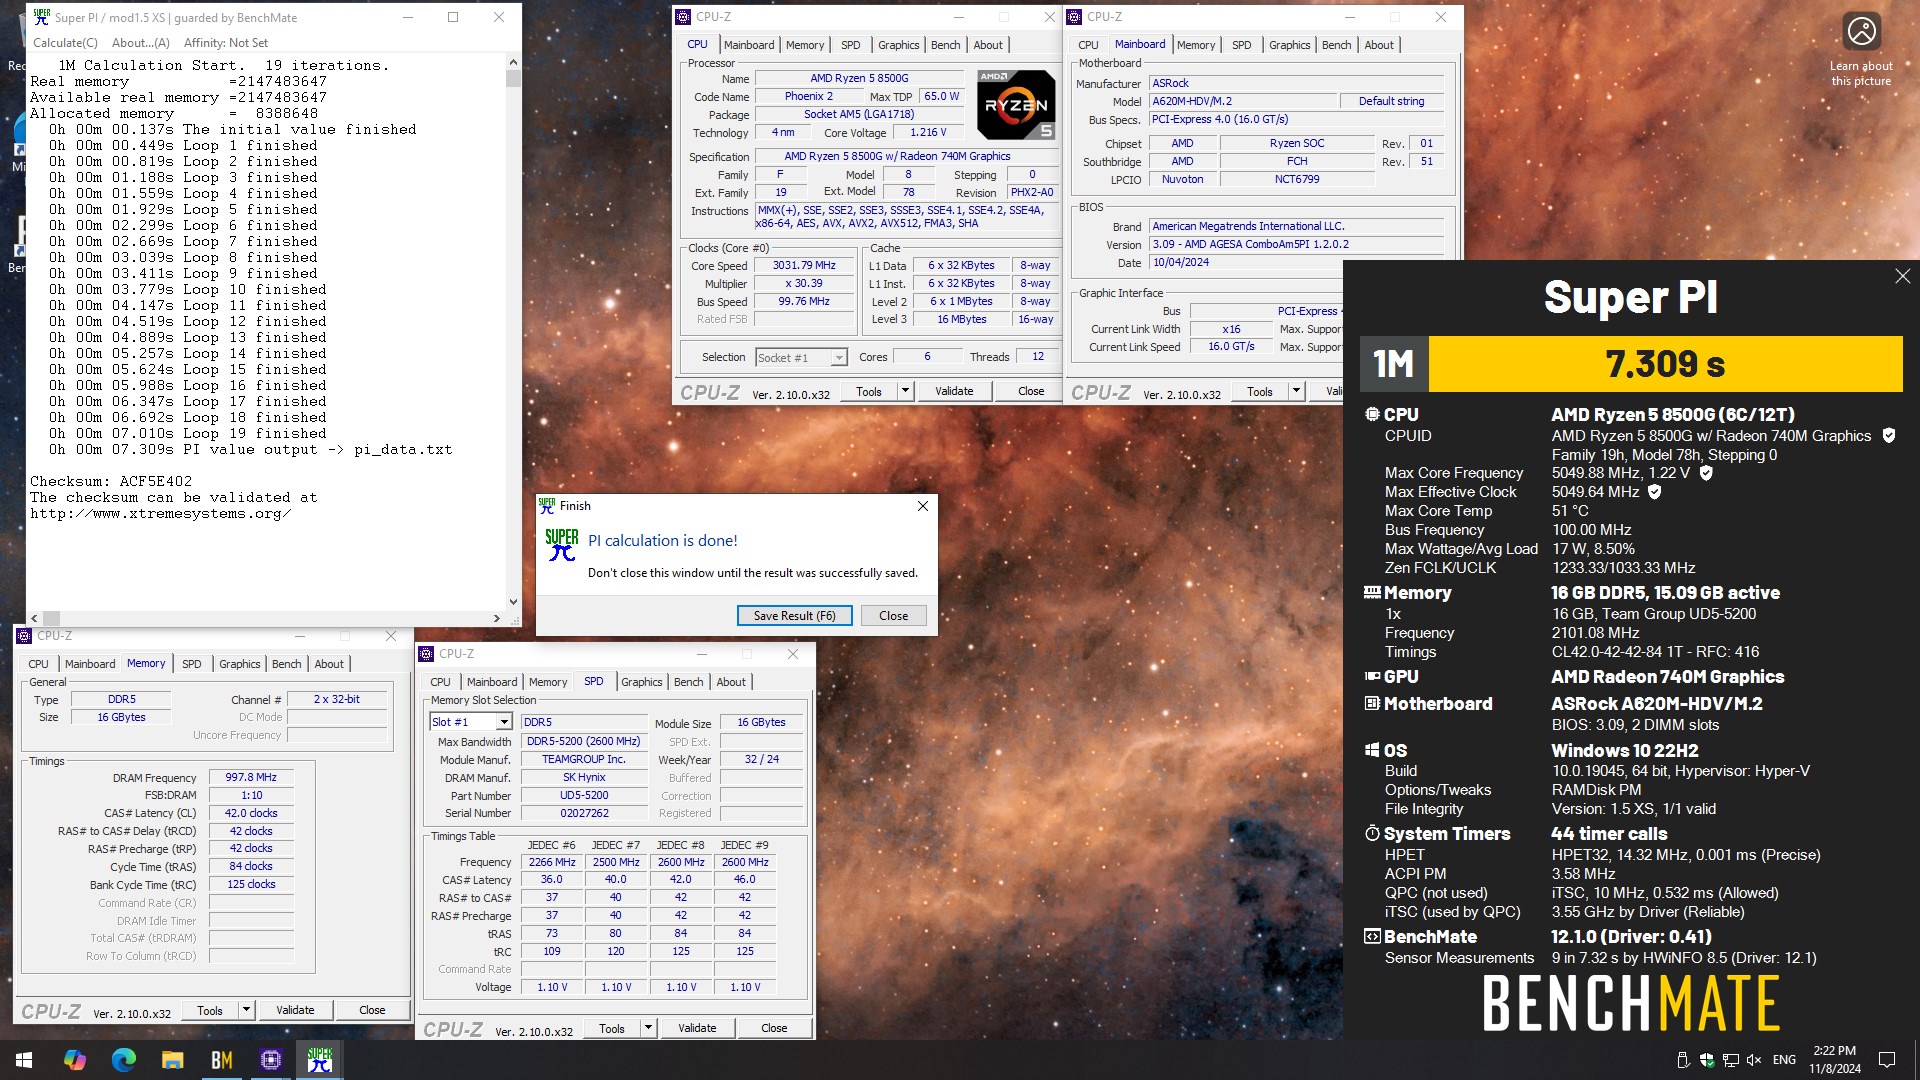
Task: Open Tools dropdown arrow in Memory window
Action: coord(246,1010)
